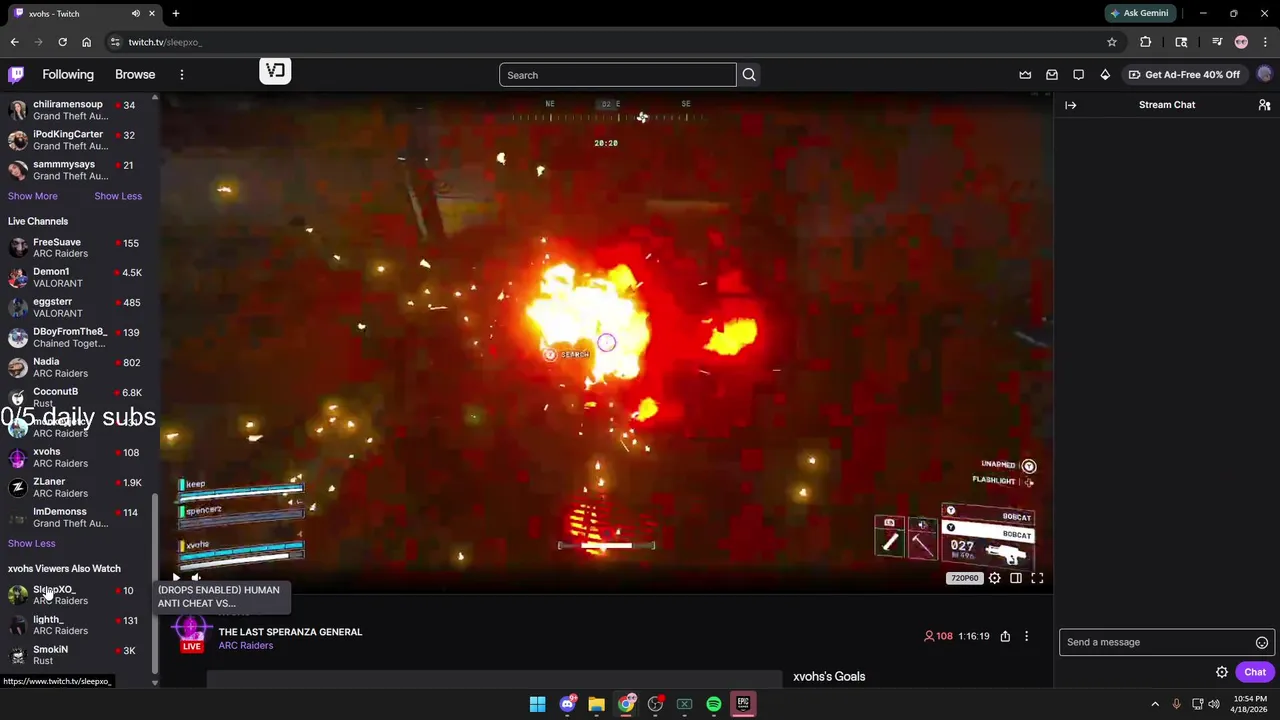Click the sidebar vertical scrollbar
Viewport: 1280px width, 720px height.
[154, 583]
